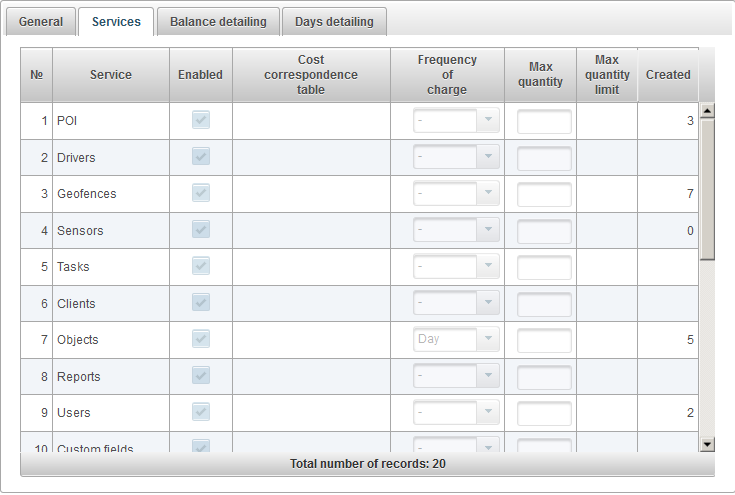Viewport: 735px width, 495px height.
Task: Open the Balance detailing tab
Action: coord(218,22)
